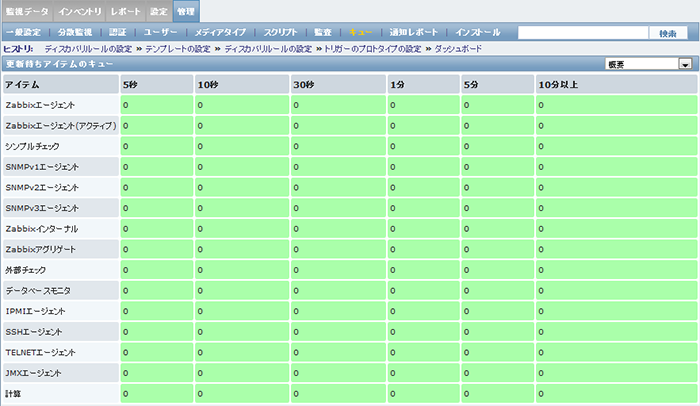
Task: Go to the 認証 submenu
Action: pos(118,33)
